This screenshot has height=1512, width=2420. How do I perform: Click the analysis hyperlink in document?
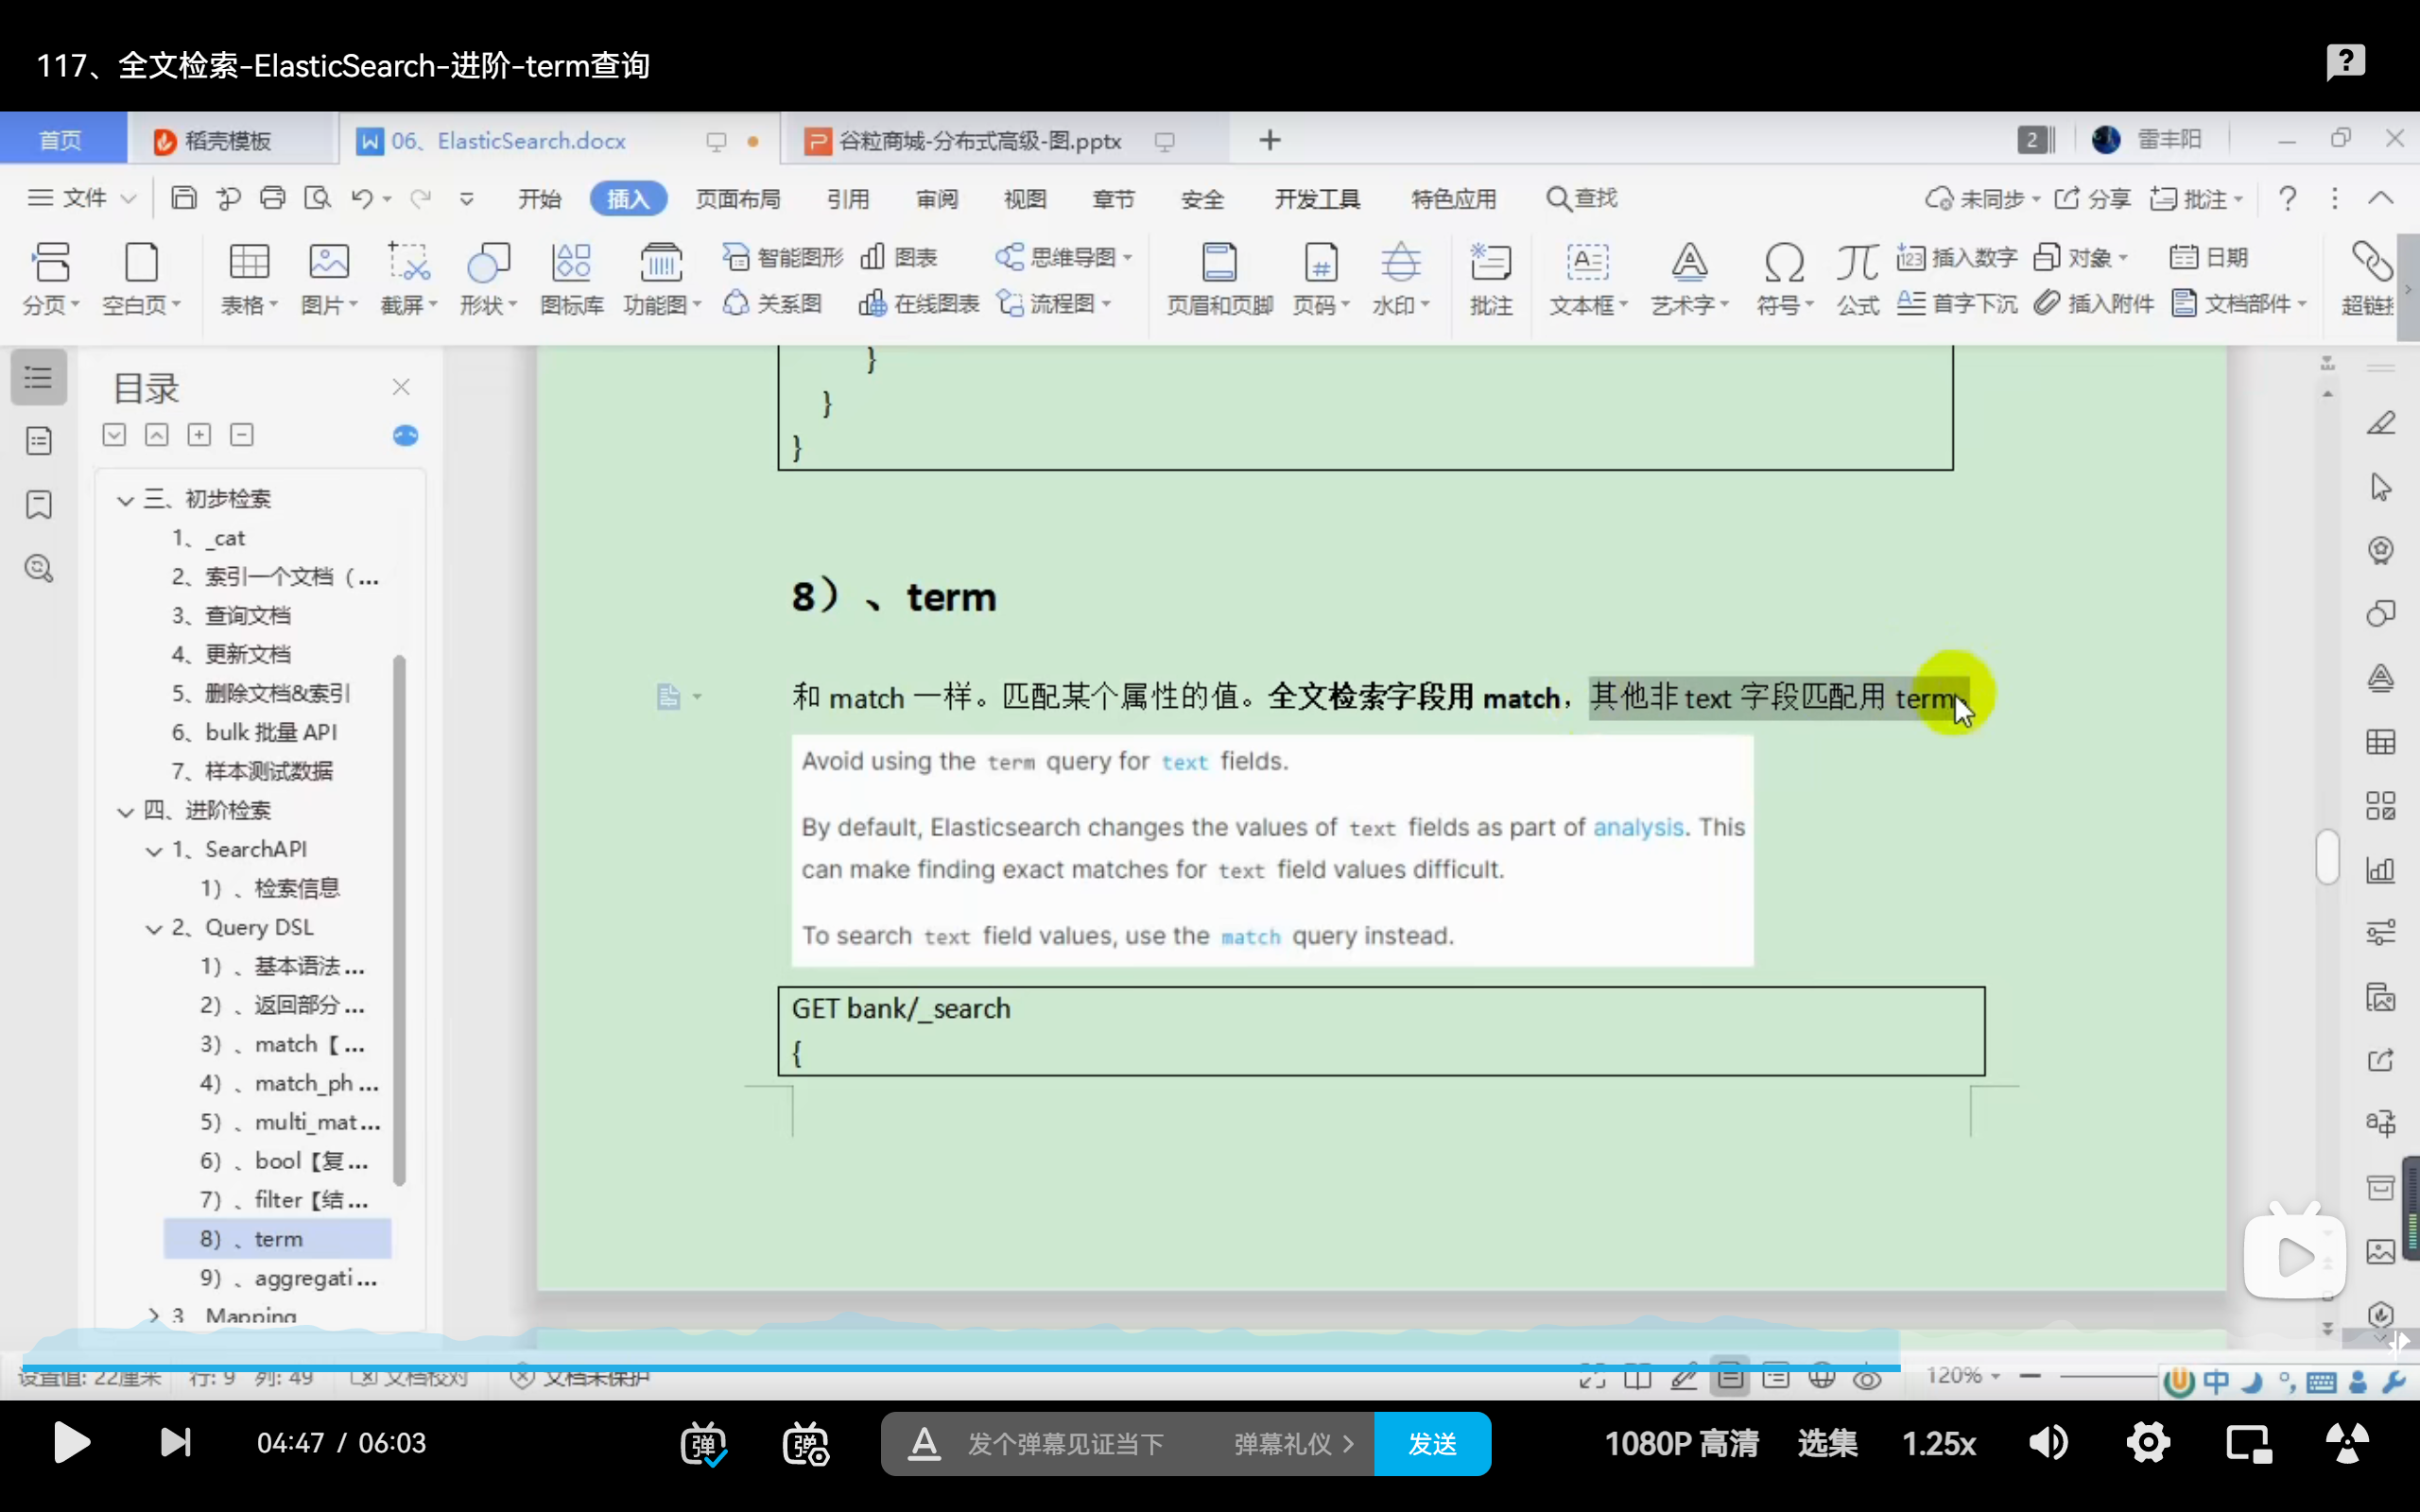[x=1637, y=827]
